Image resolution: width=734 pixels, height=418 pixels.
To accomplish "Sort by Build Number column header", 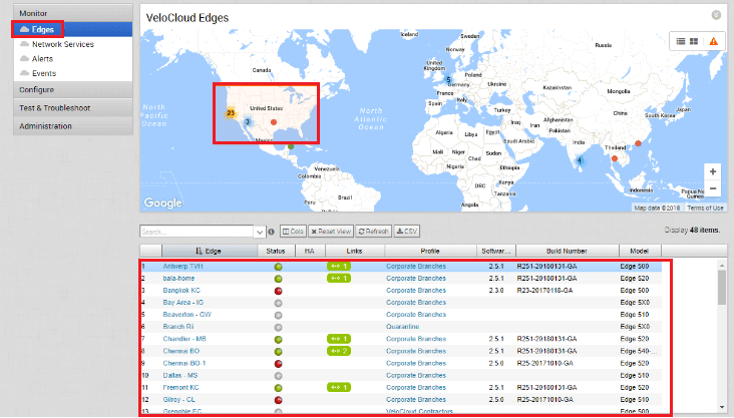I will [566, 251].
